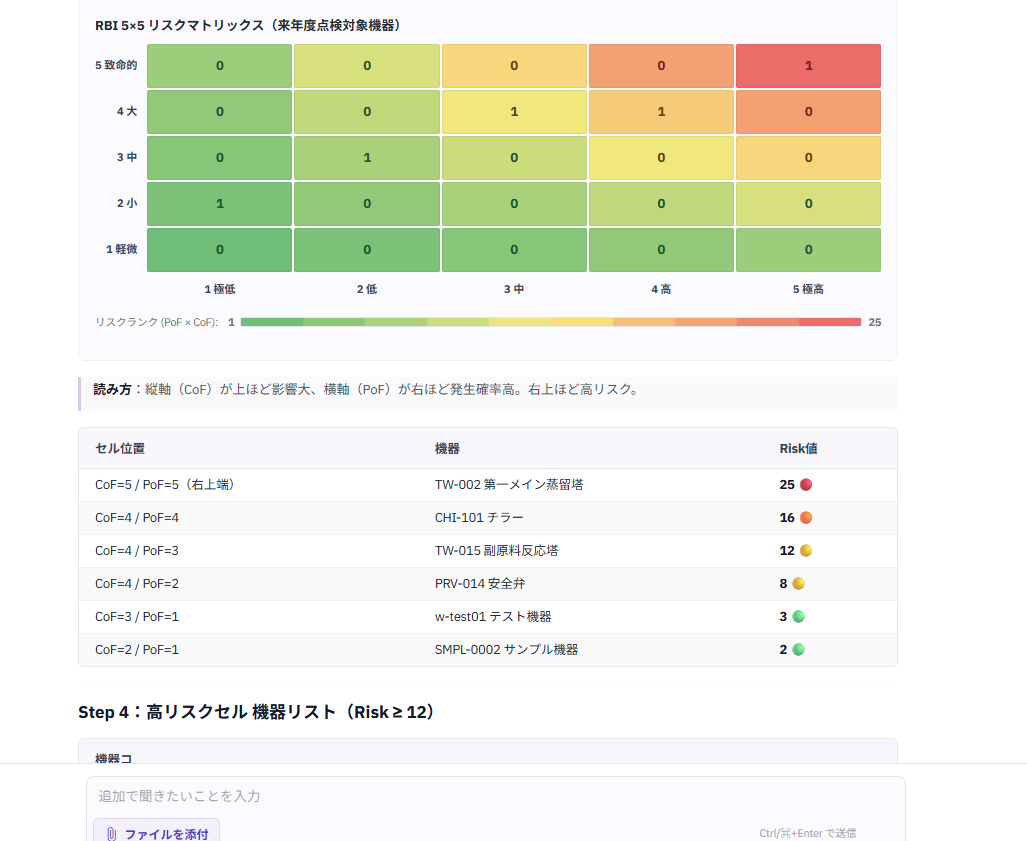Click CHI-101 チラー equipment name

pyautogui.click(x=479, y=517)
